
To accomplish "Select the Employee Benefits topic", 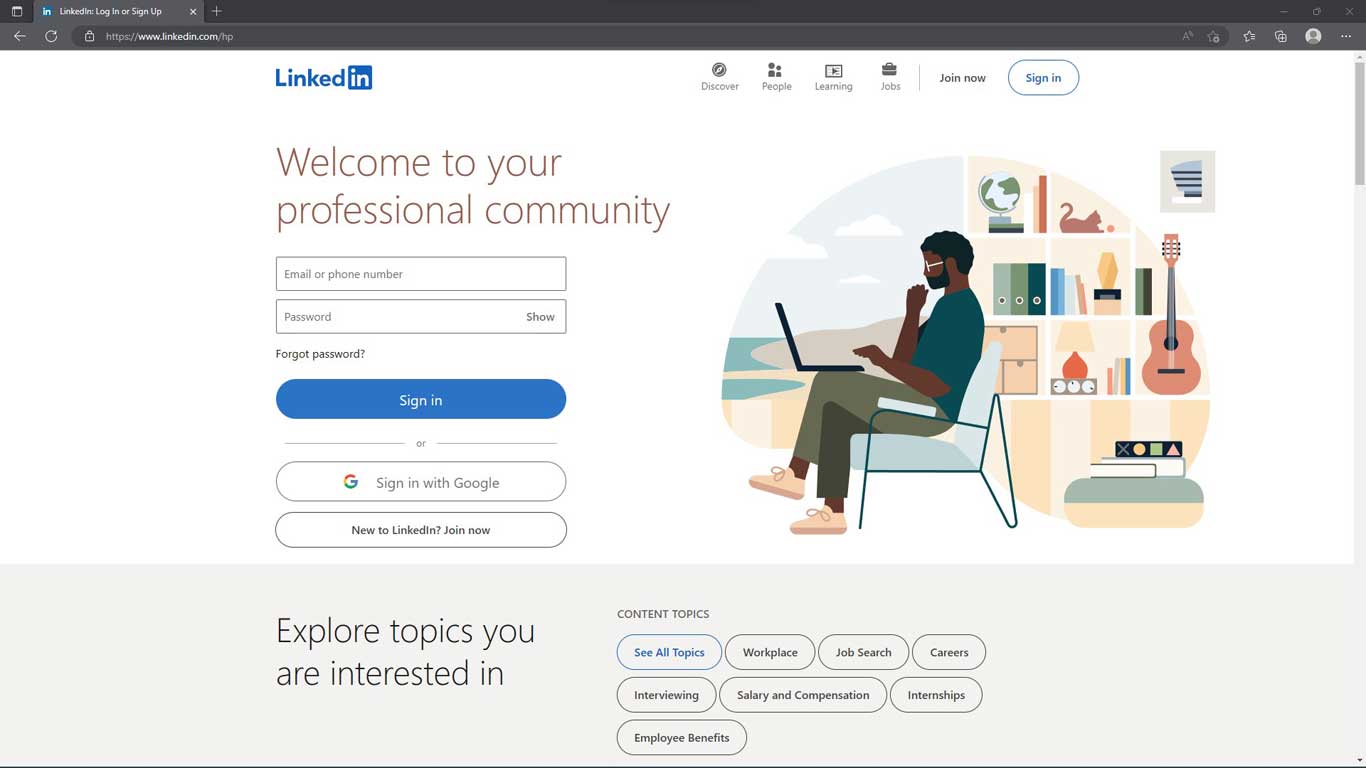I will pyautogui.click(x=682, y=738).
